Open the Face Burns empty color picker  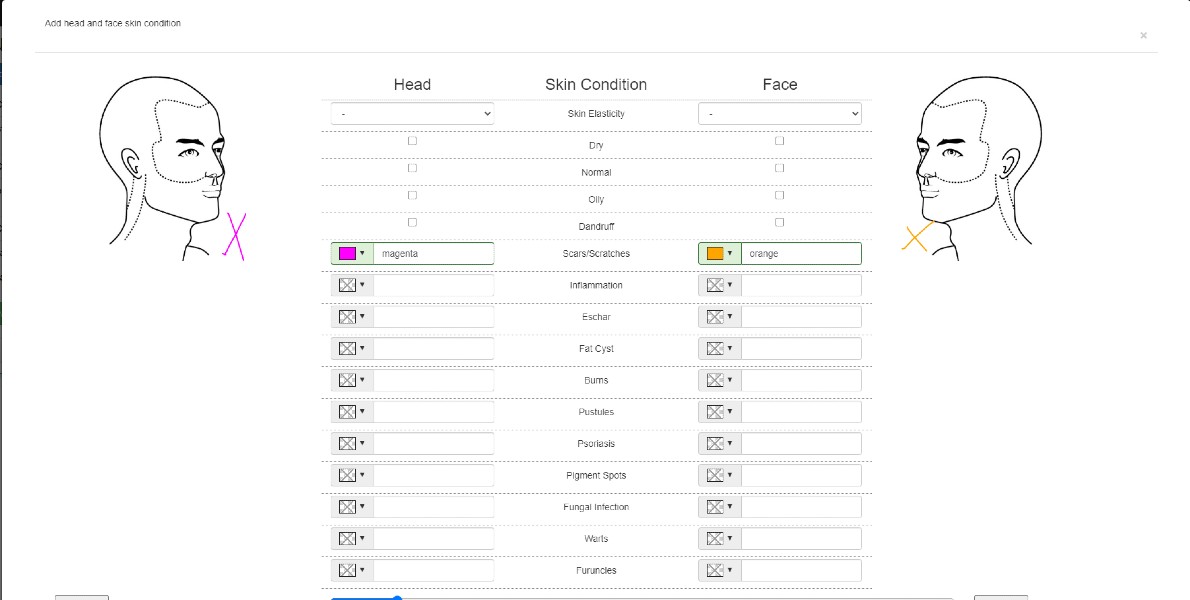click(718, 381)
